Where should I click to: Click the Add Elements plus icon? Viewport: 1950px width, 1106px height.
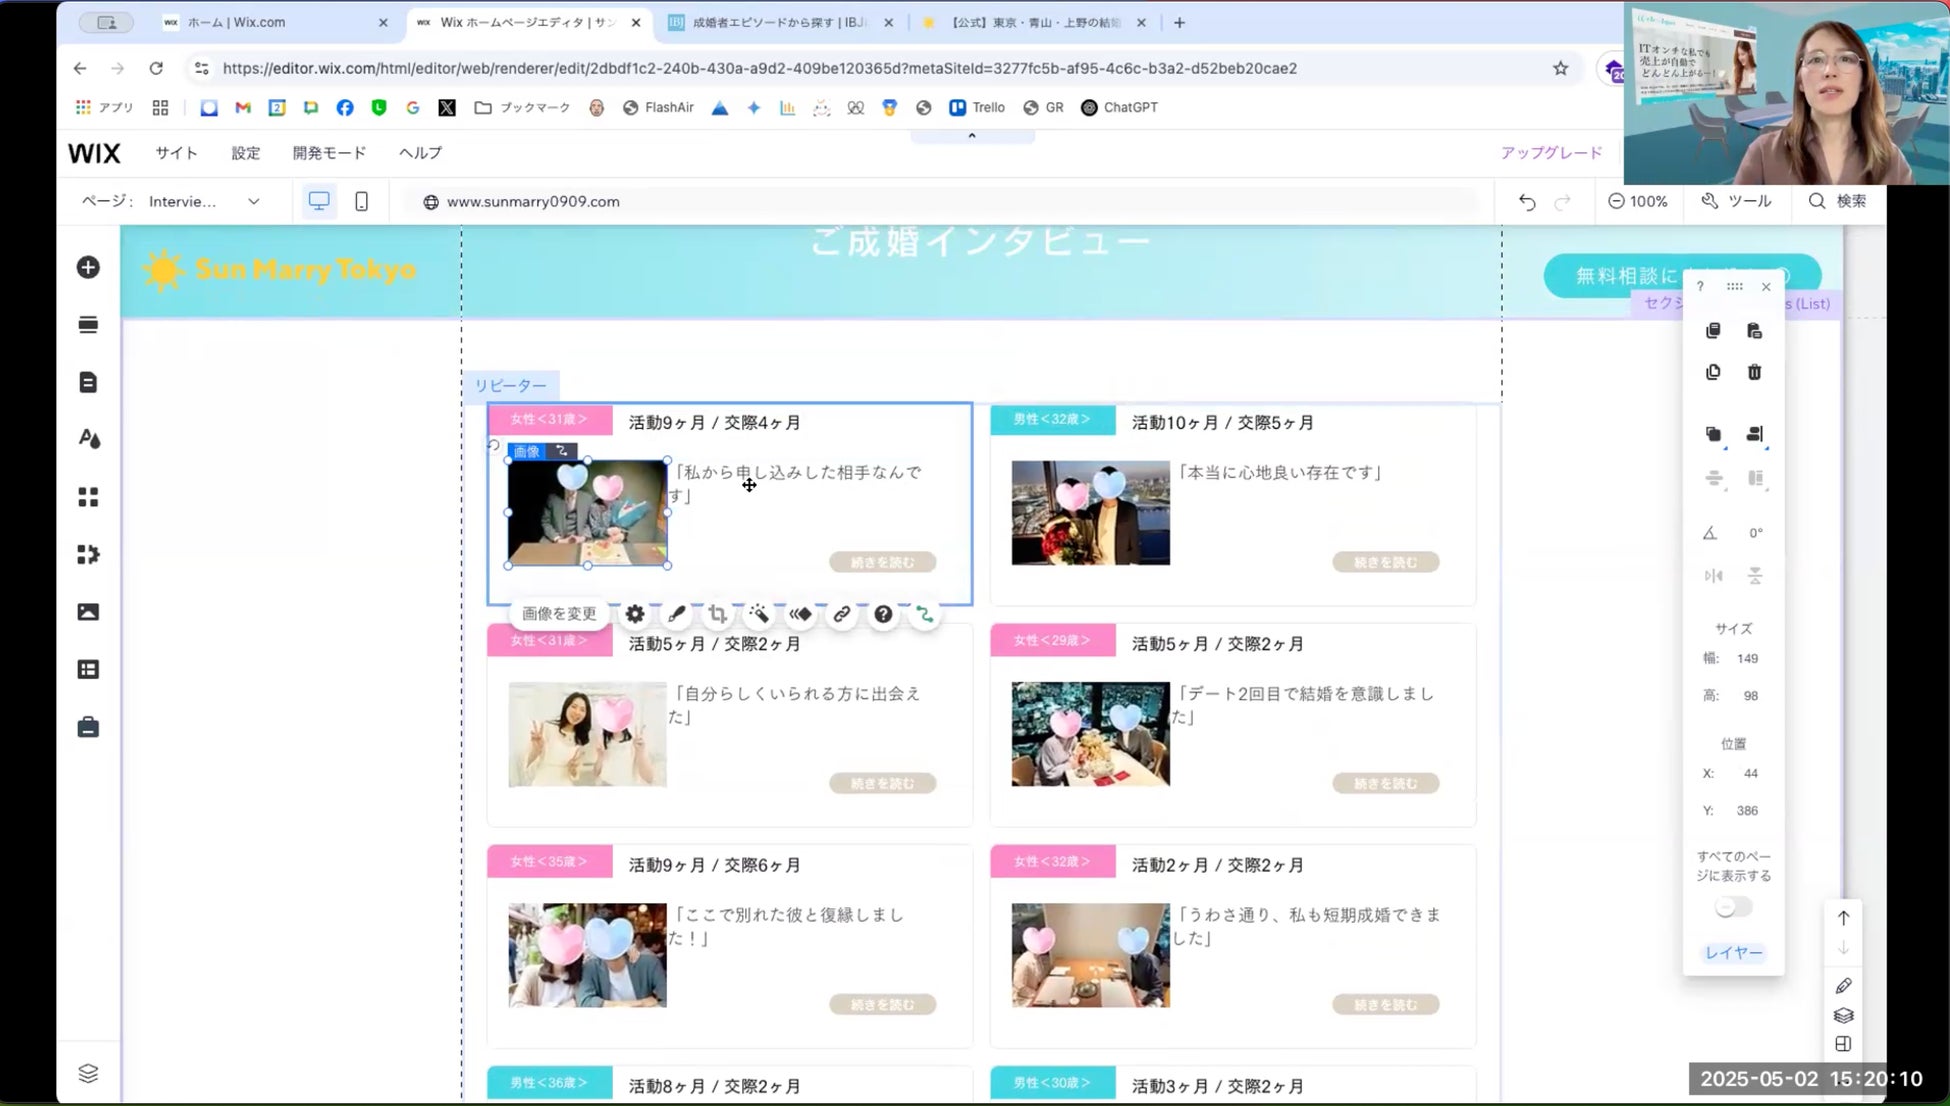(x=88, y=267)
